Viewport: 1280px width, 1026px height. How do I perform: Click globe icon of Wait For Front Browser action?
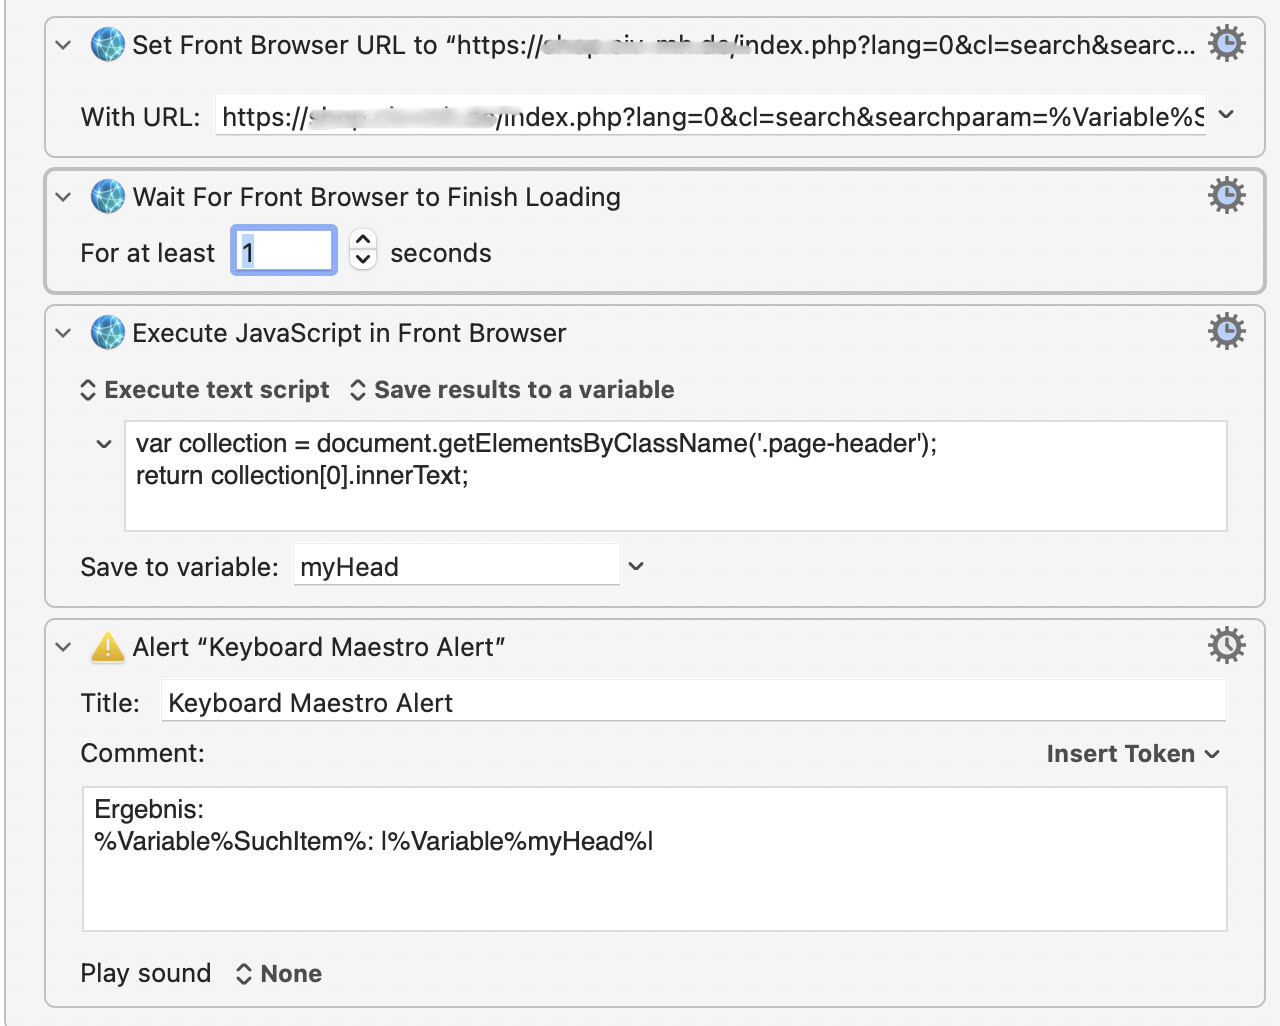click(x=108, y=197)
